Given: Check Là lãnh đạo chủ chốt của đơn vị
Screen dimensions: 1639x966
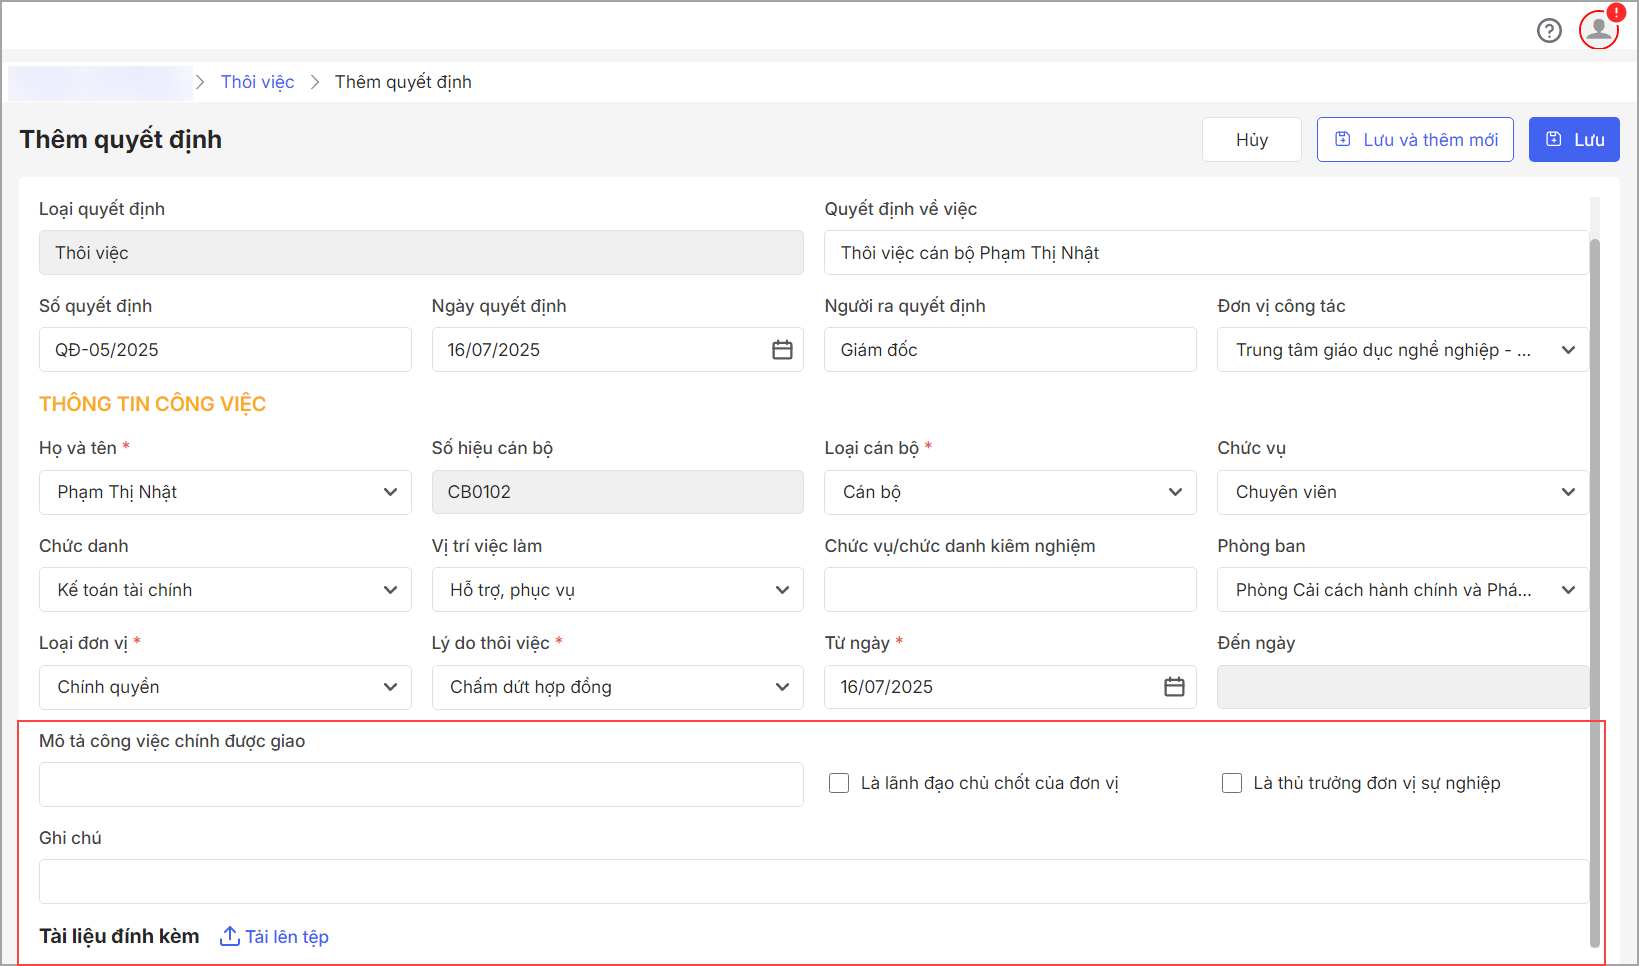Looking at the screenshot, I should (839, 783).
